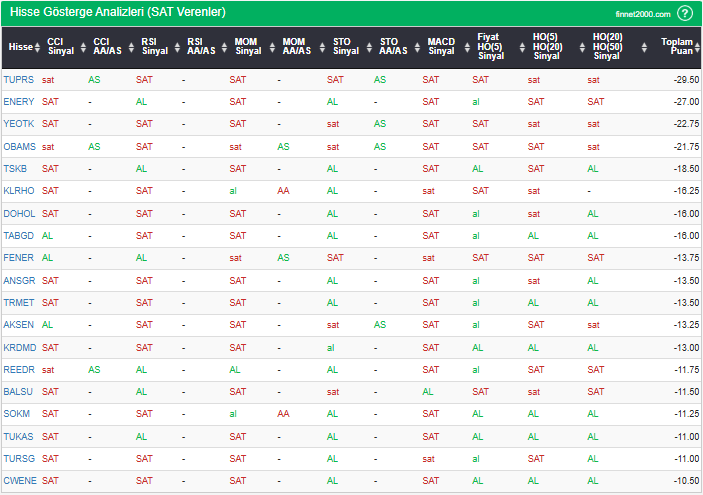The width and height of the screenshot is (703, 495).
Task: Sort by MOM Sinyal column header
Action: [248, 47]
